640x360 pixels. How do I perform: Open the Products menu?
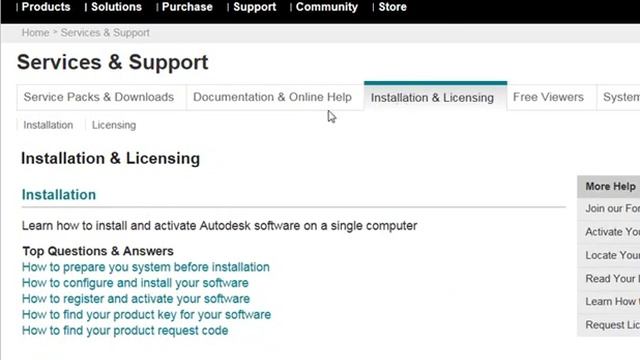tap(46, 7)
